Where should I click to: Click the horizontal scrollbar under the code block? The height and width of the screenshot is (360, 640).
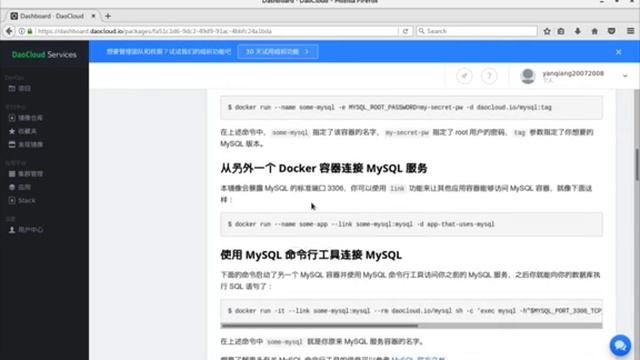click(319, 326)
